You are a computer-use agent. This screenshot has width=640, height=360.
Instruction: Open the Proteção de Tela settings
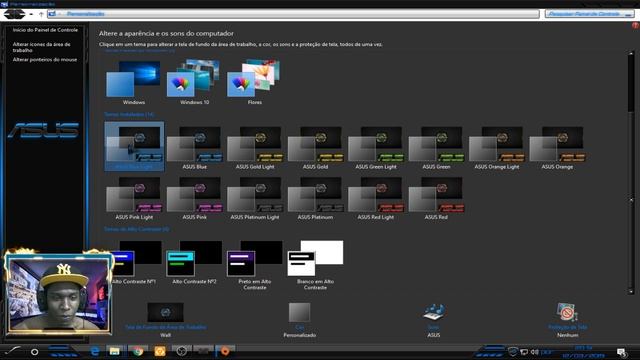567,320
